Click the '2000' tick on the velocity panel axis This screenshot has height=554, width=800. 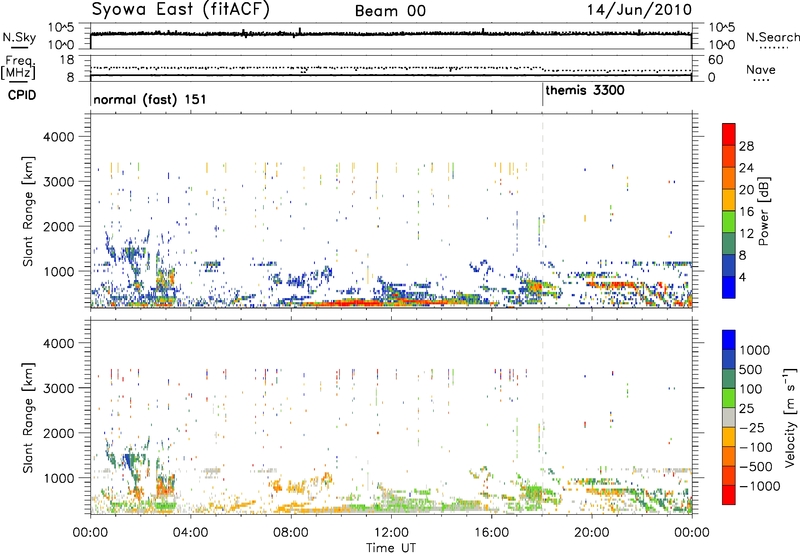click(x=58, y=433)
